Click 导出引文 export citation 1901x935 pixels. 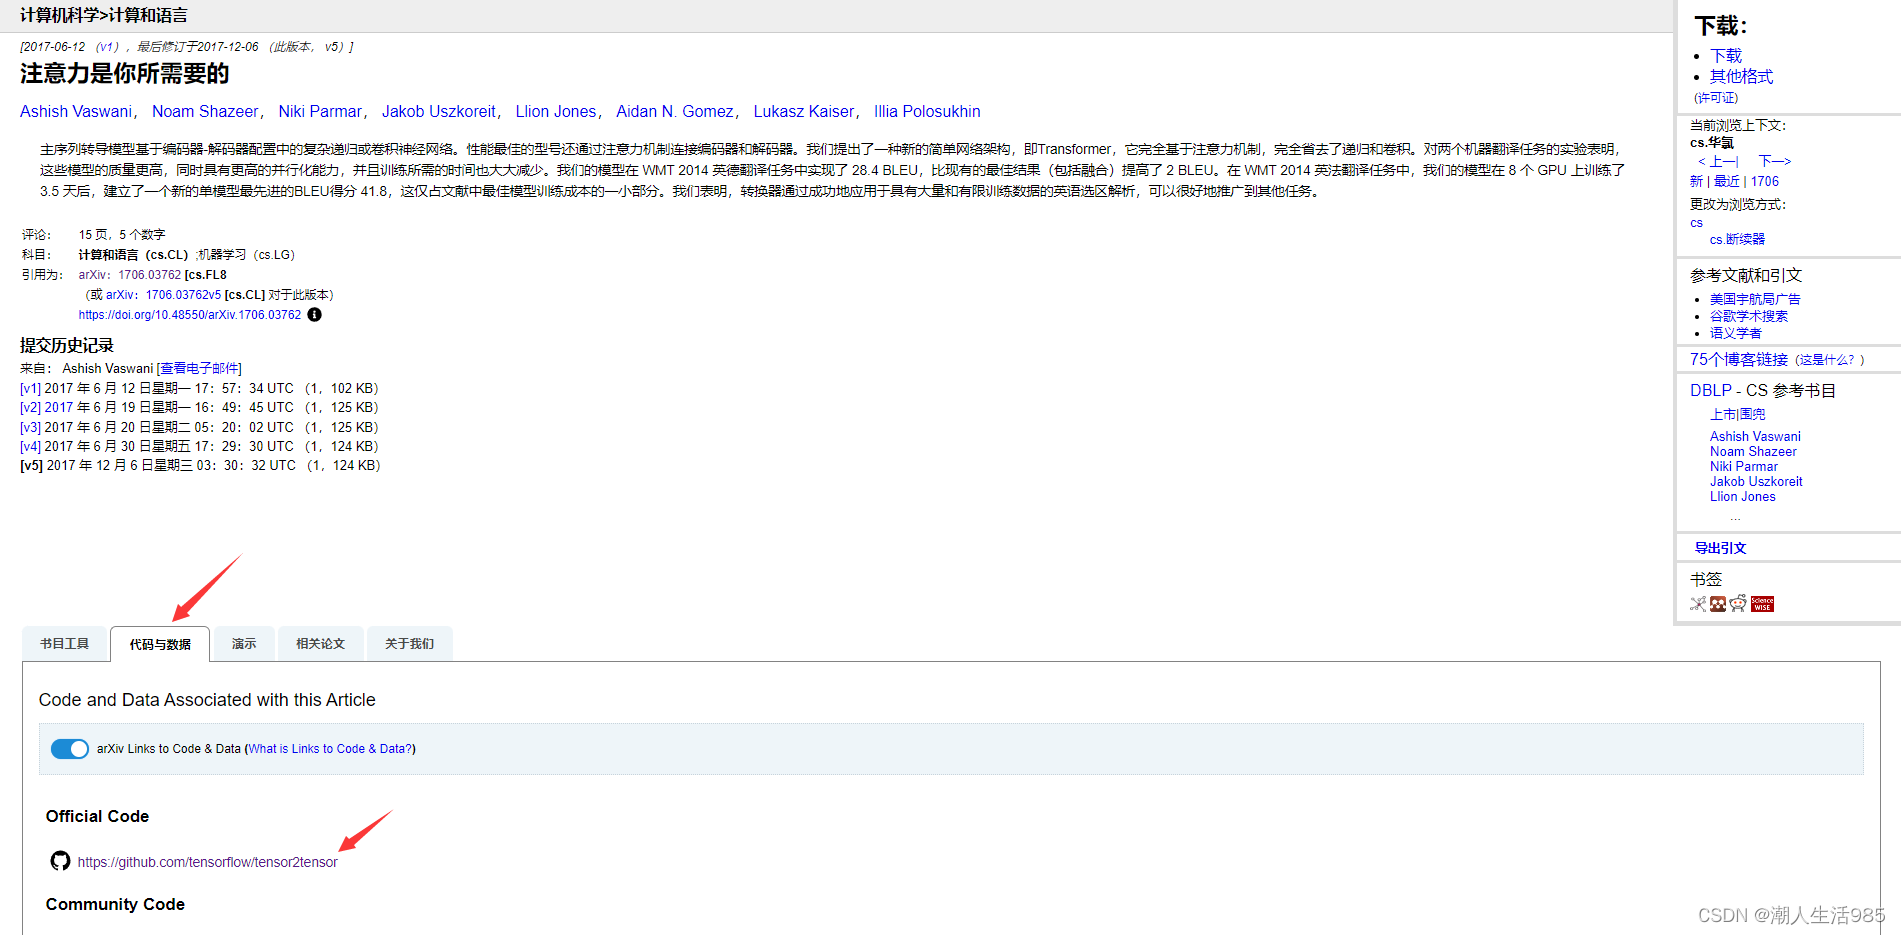point(1720,549)
